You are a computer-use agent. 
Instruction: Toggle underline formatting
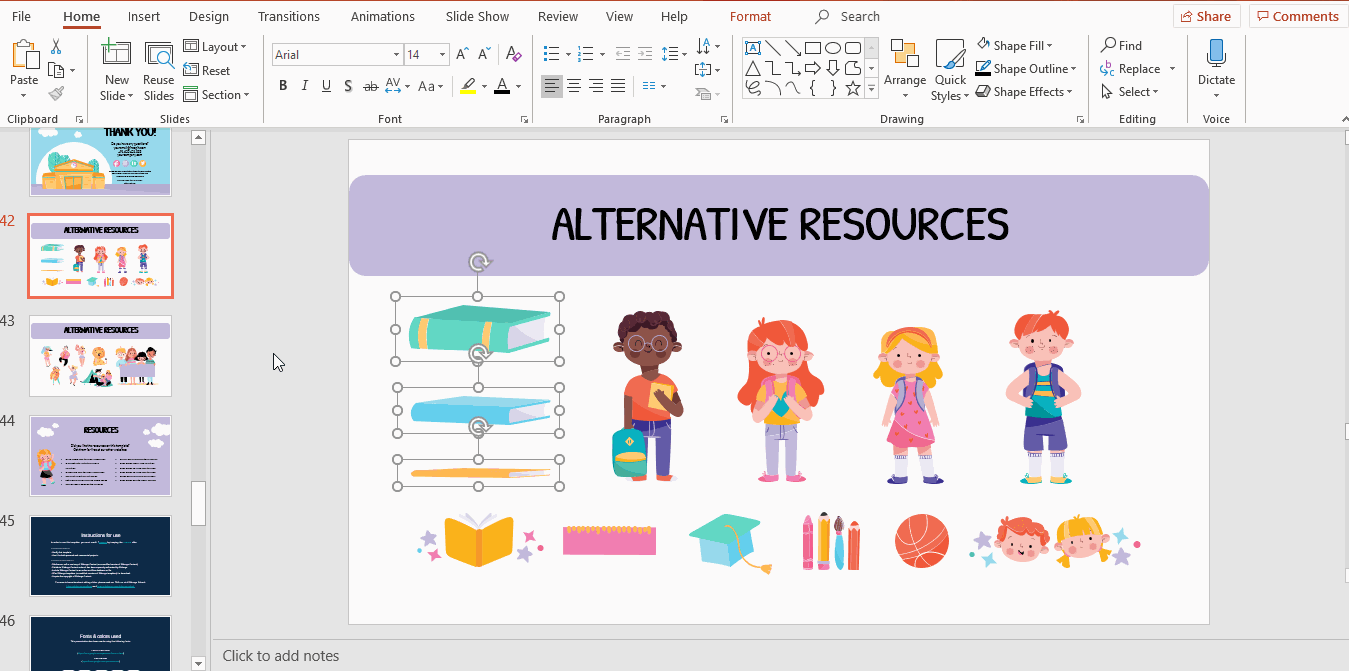coord(326,86)
